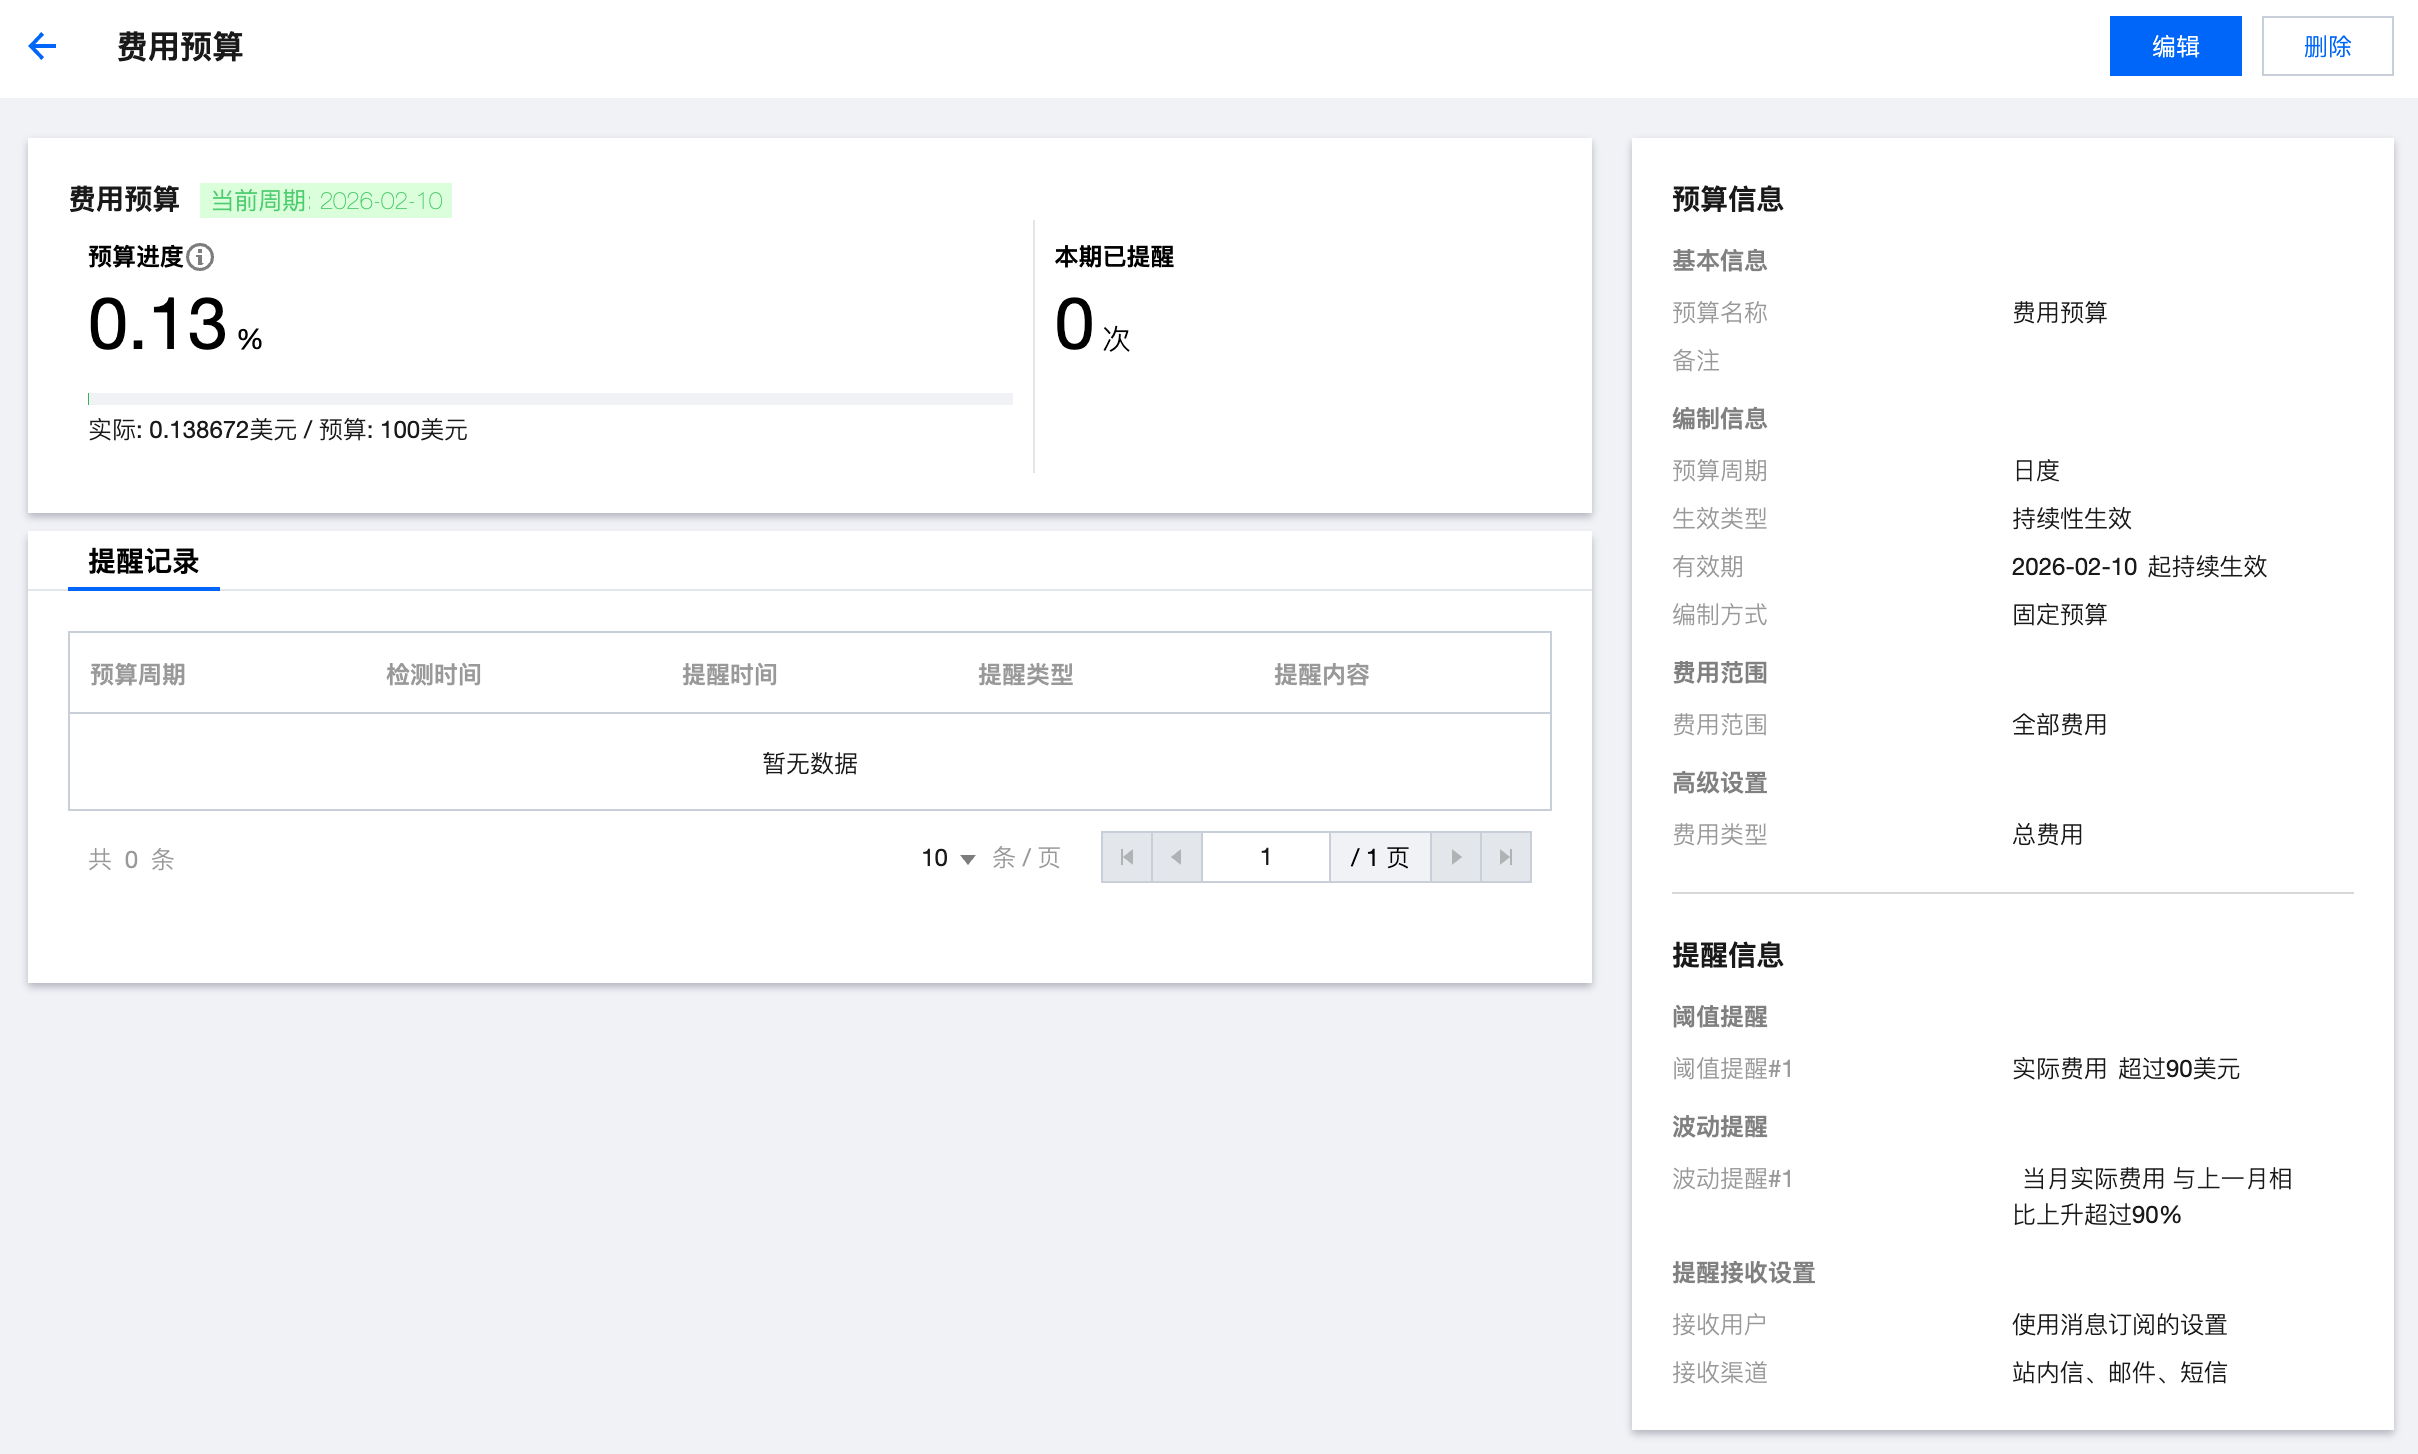Screen dimensions: 2418x1454
Task: Click the 暂无数据 empty table row
Action: point(810,763)
